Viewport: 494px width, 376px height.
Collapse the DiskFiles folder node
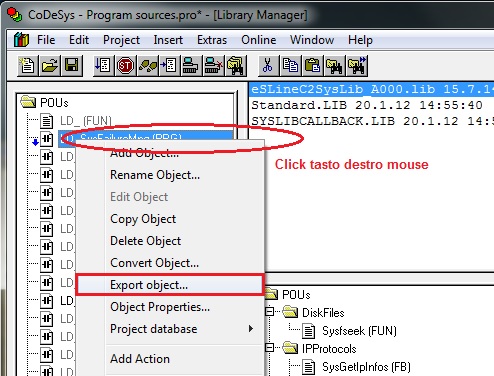pyautogui.click(x=269, y=312)
